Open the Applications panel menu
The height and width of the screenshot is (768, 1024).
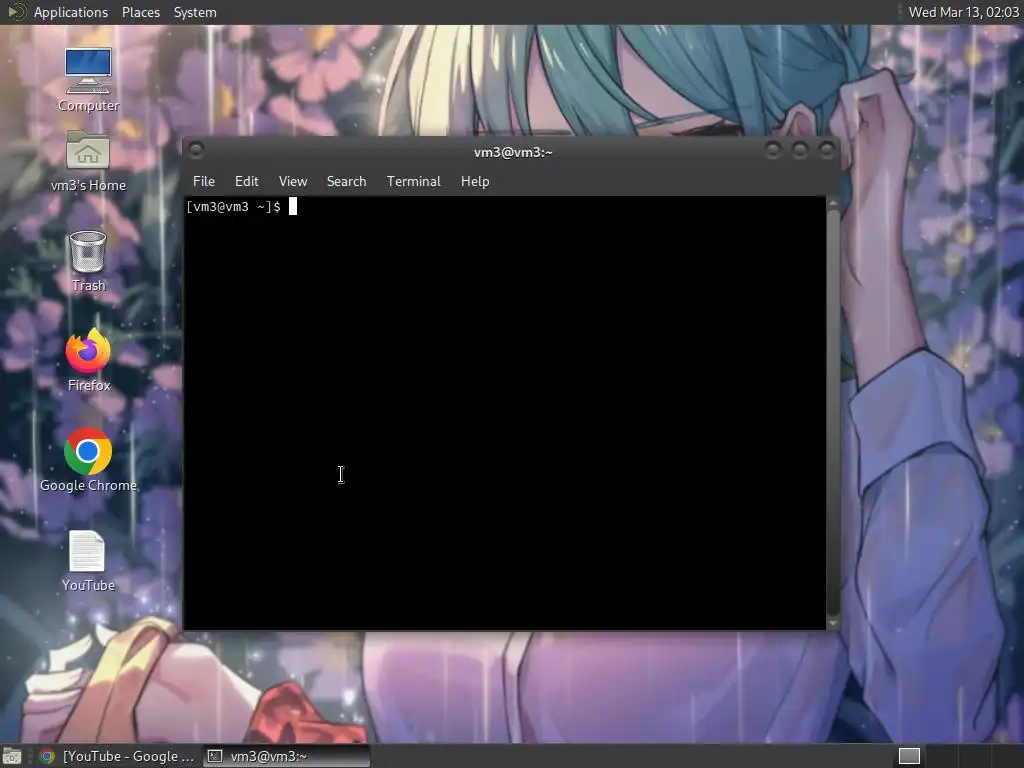[71, 12]
